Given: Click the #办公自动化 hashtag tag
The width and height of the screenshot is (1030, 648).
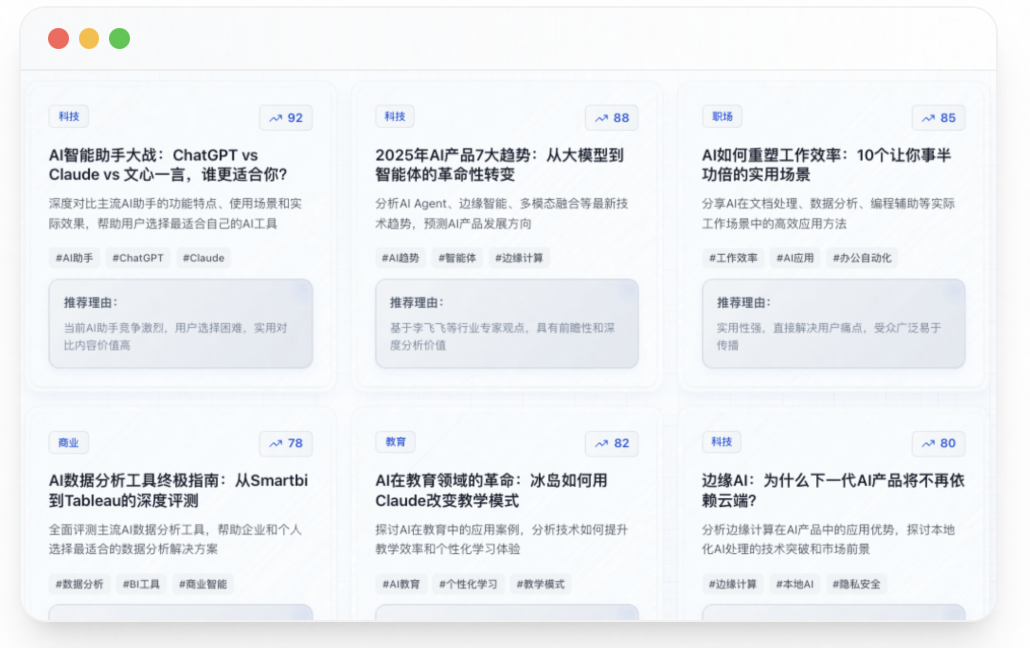Looking at the screenshot, I should click(x=864, y=258).
